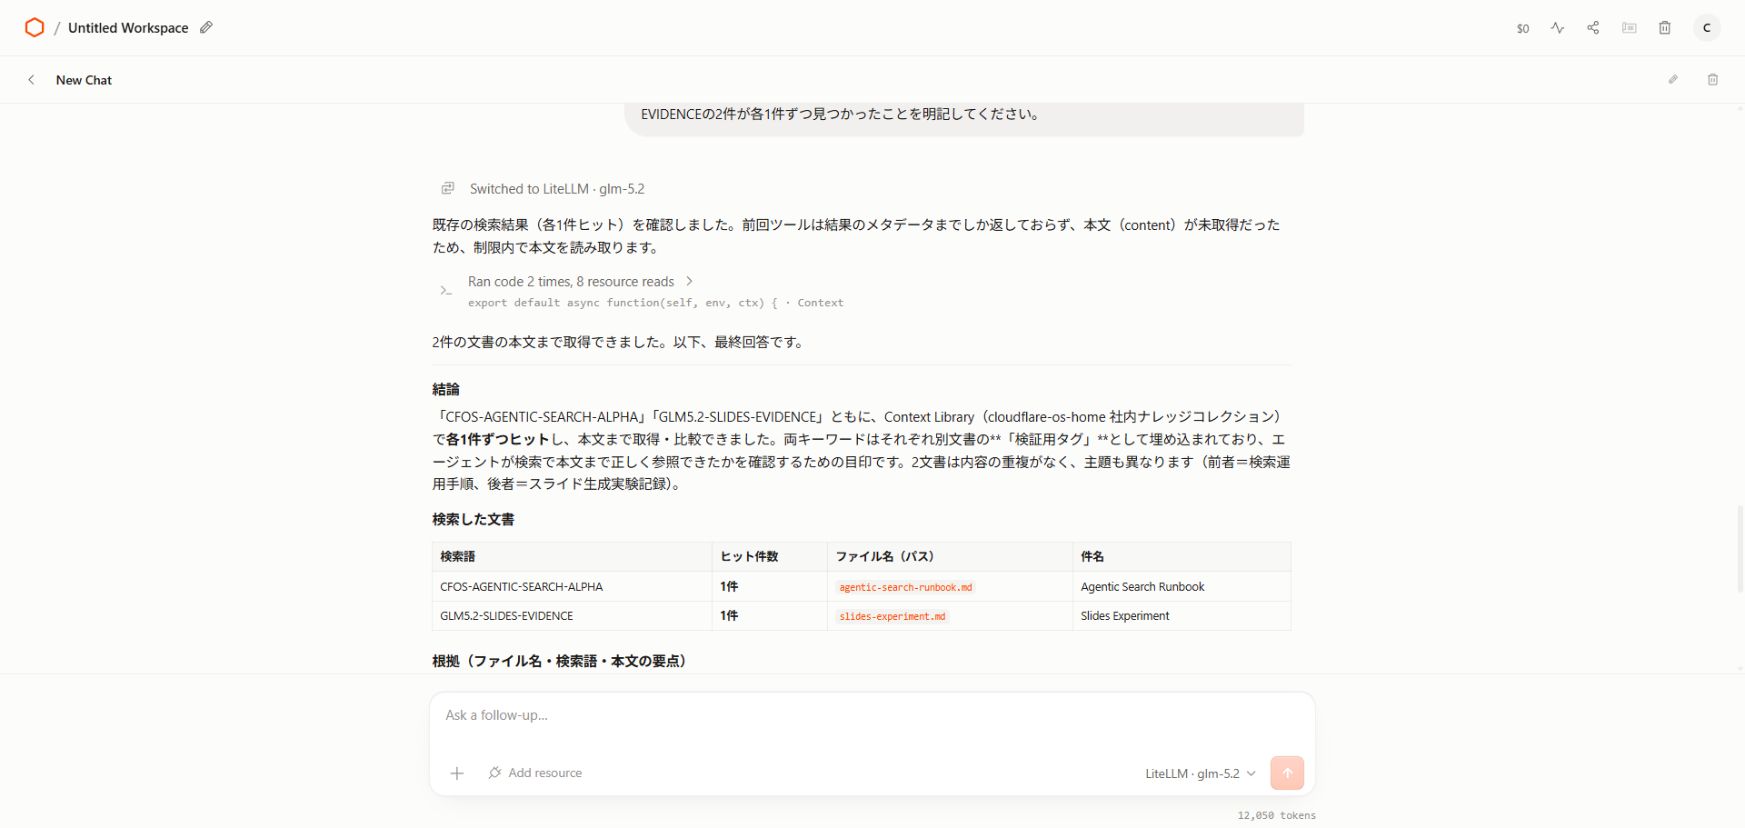
Task: Rename workspace using the pencil icon beside Untitled Workspace
Action: (x=206, y=28)
